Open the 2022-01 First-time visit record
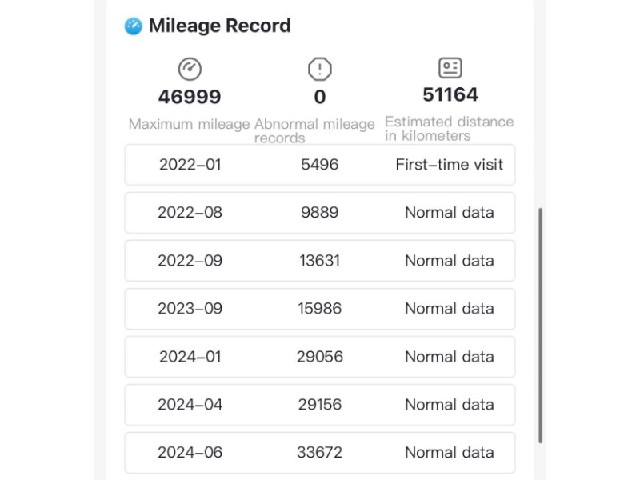 320,165
